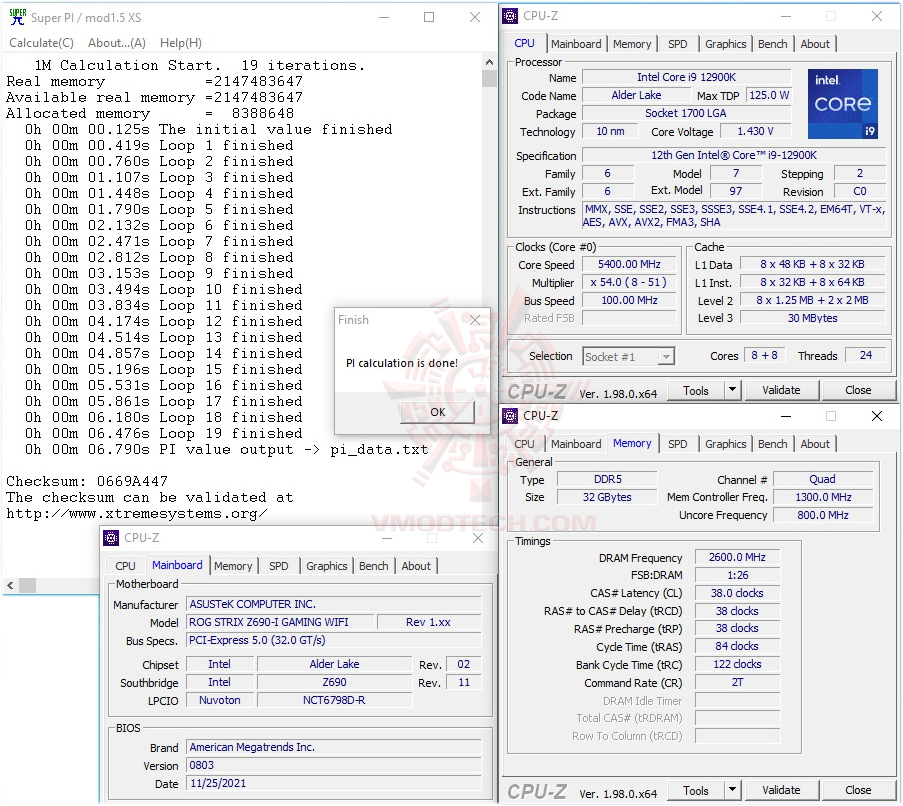Click Mem Controller Freq. value 1300.0 MHz
Image resolution: width=903 pixels, height=806 pixels.
(x=823, y=497)
